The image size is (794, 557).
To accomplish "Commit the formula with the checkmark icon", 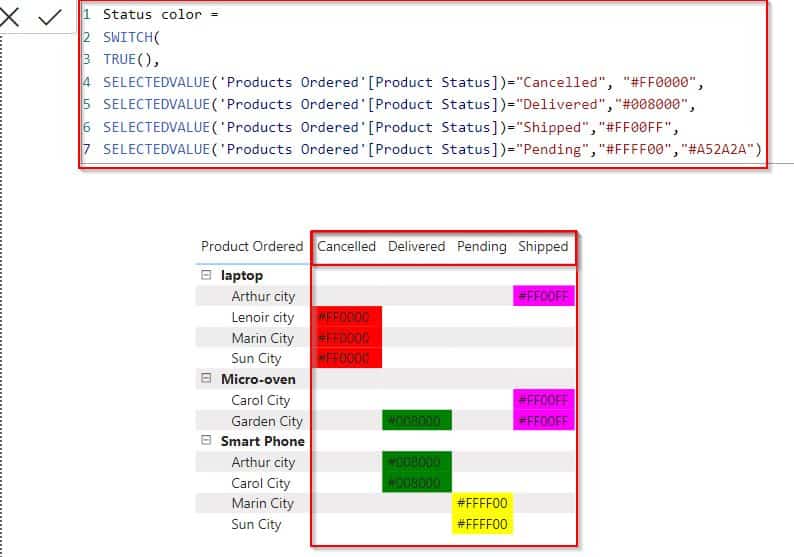I will pyautogui.click(x=50, y=17).
